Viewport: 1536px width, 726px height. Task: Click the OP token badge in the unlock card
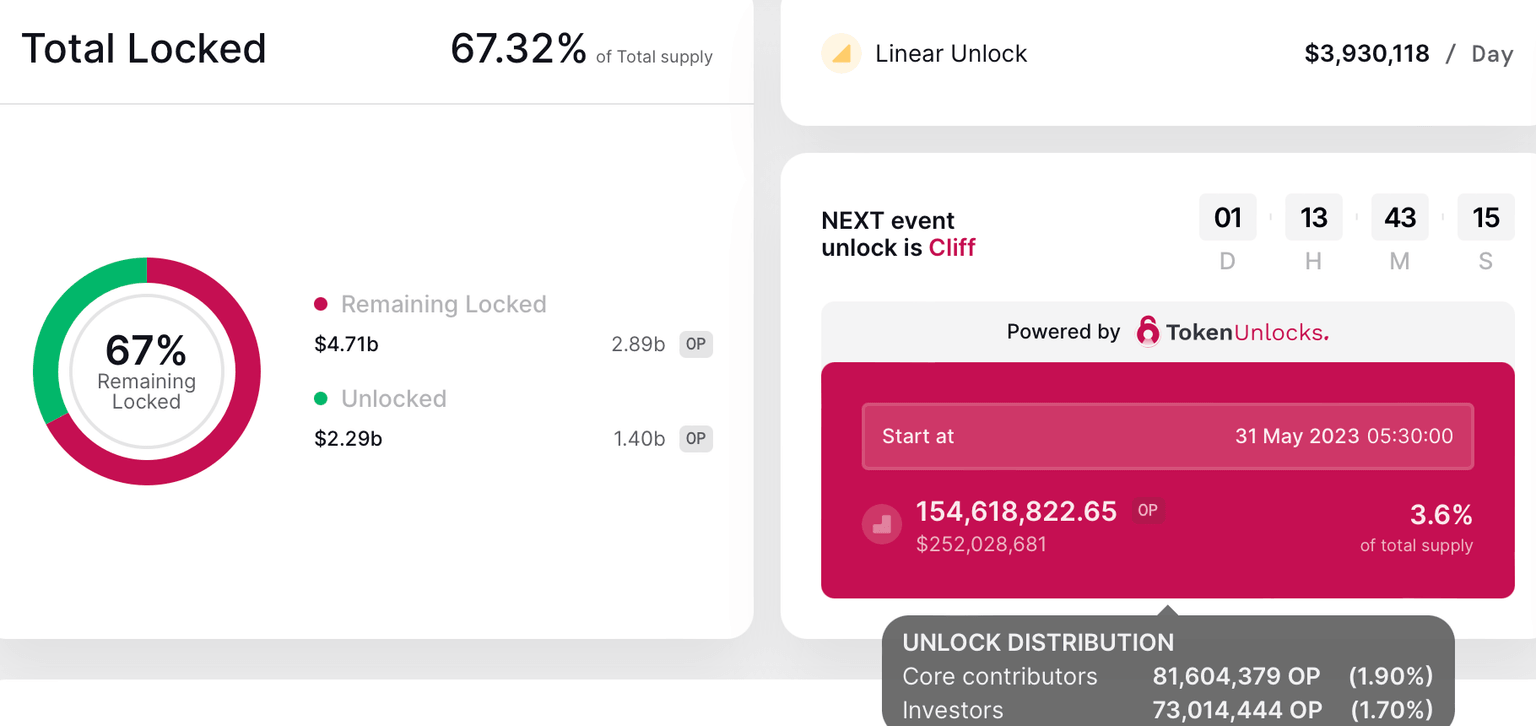click(1148, 510)
